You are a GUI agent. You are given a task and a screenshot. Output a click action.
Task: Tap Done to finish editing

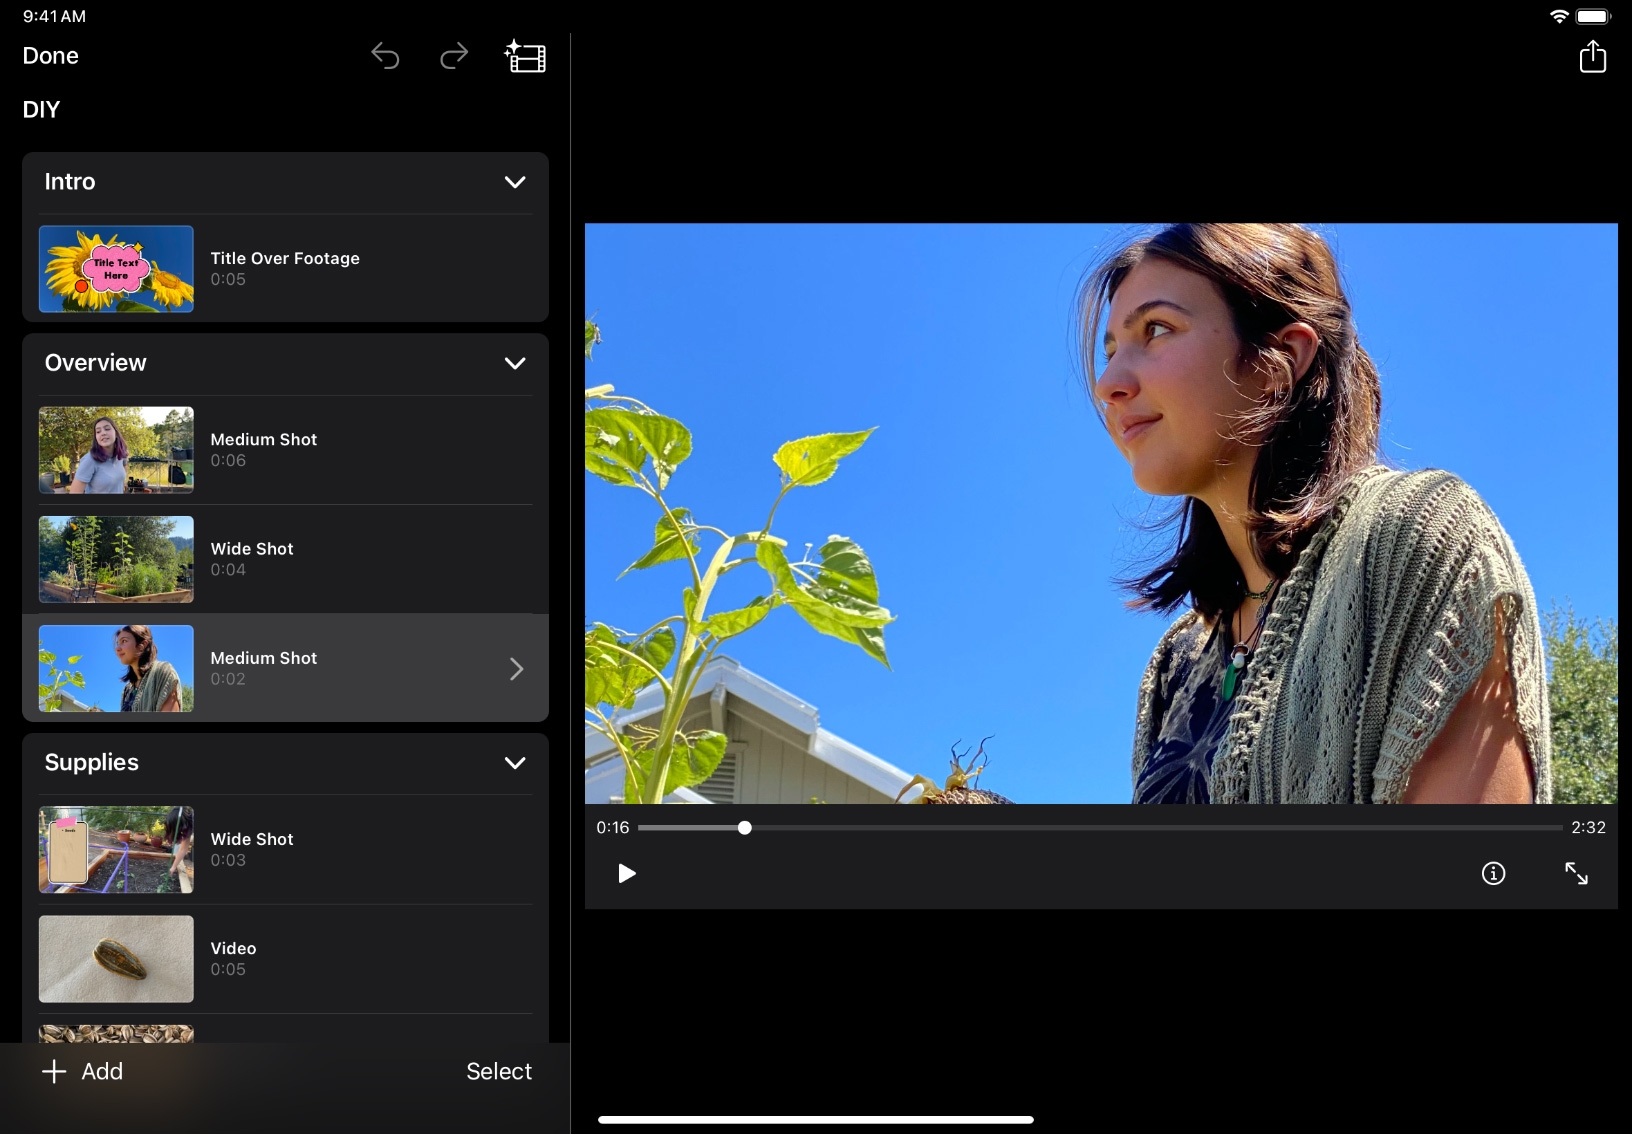pyautogui.click(x=51, y=56)
